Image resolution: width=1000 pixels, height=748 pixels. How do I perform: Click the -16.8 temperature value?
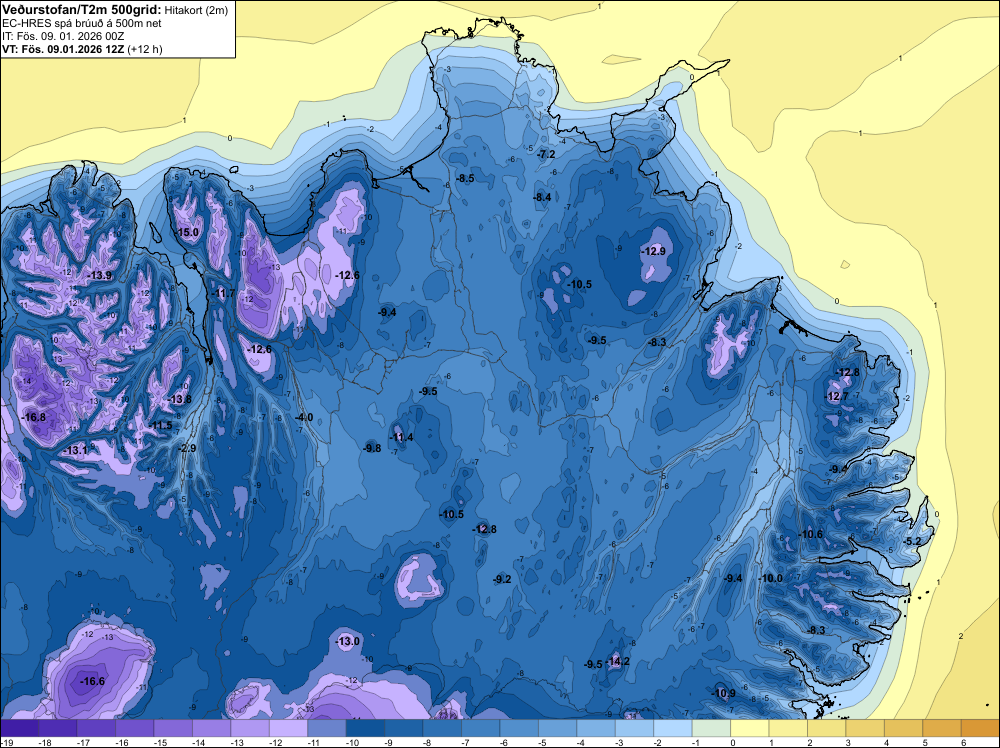[x=34, y=417]
